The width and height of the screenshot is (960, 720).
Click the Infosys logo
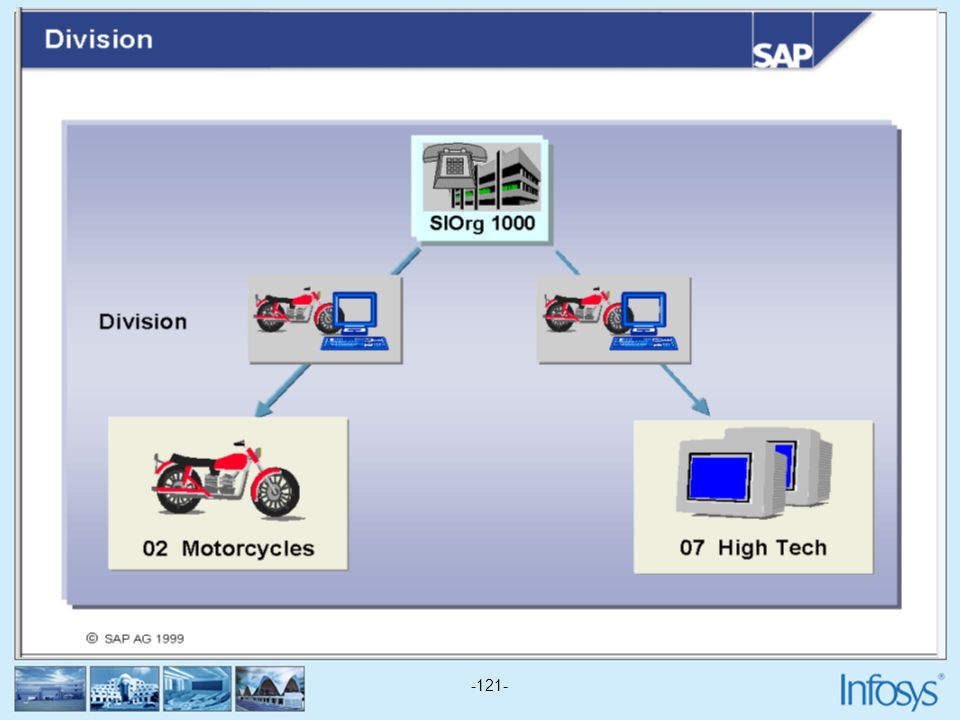[891, 691]
